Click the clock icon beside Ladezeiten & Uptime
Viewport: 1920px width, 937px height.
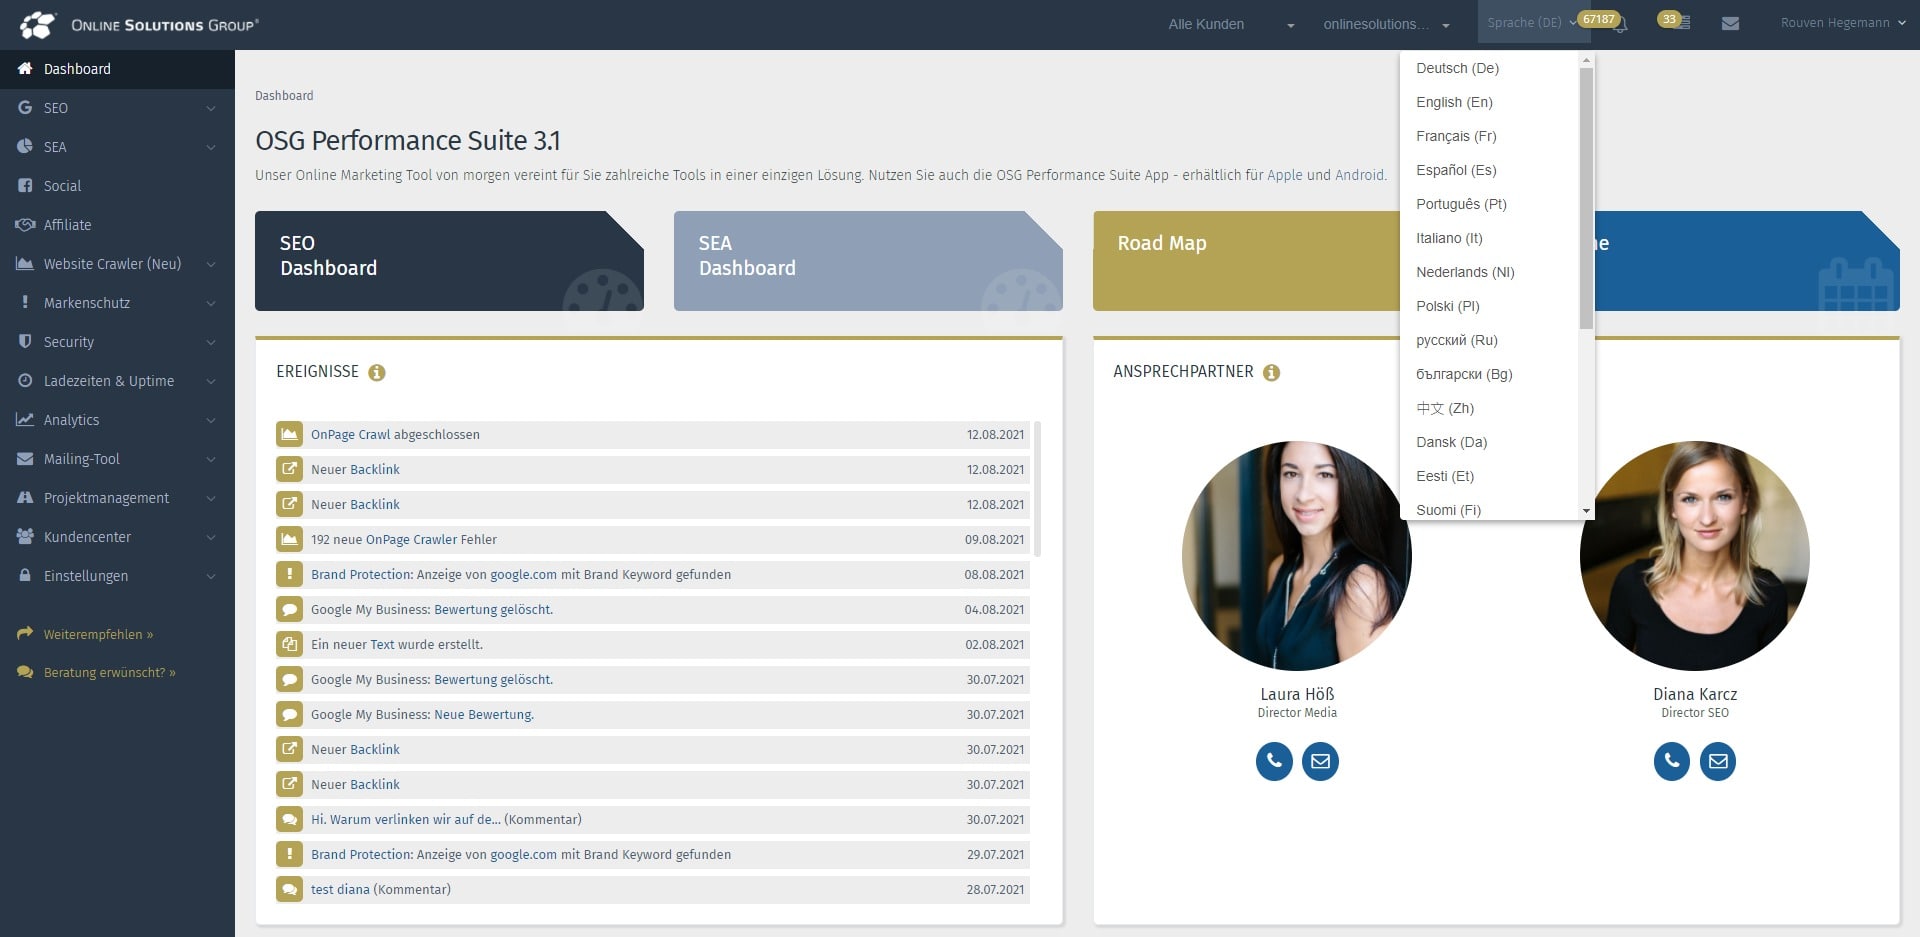pos(25,380)
